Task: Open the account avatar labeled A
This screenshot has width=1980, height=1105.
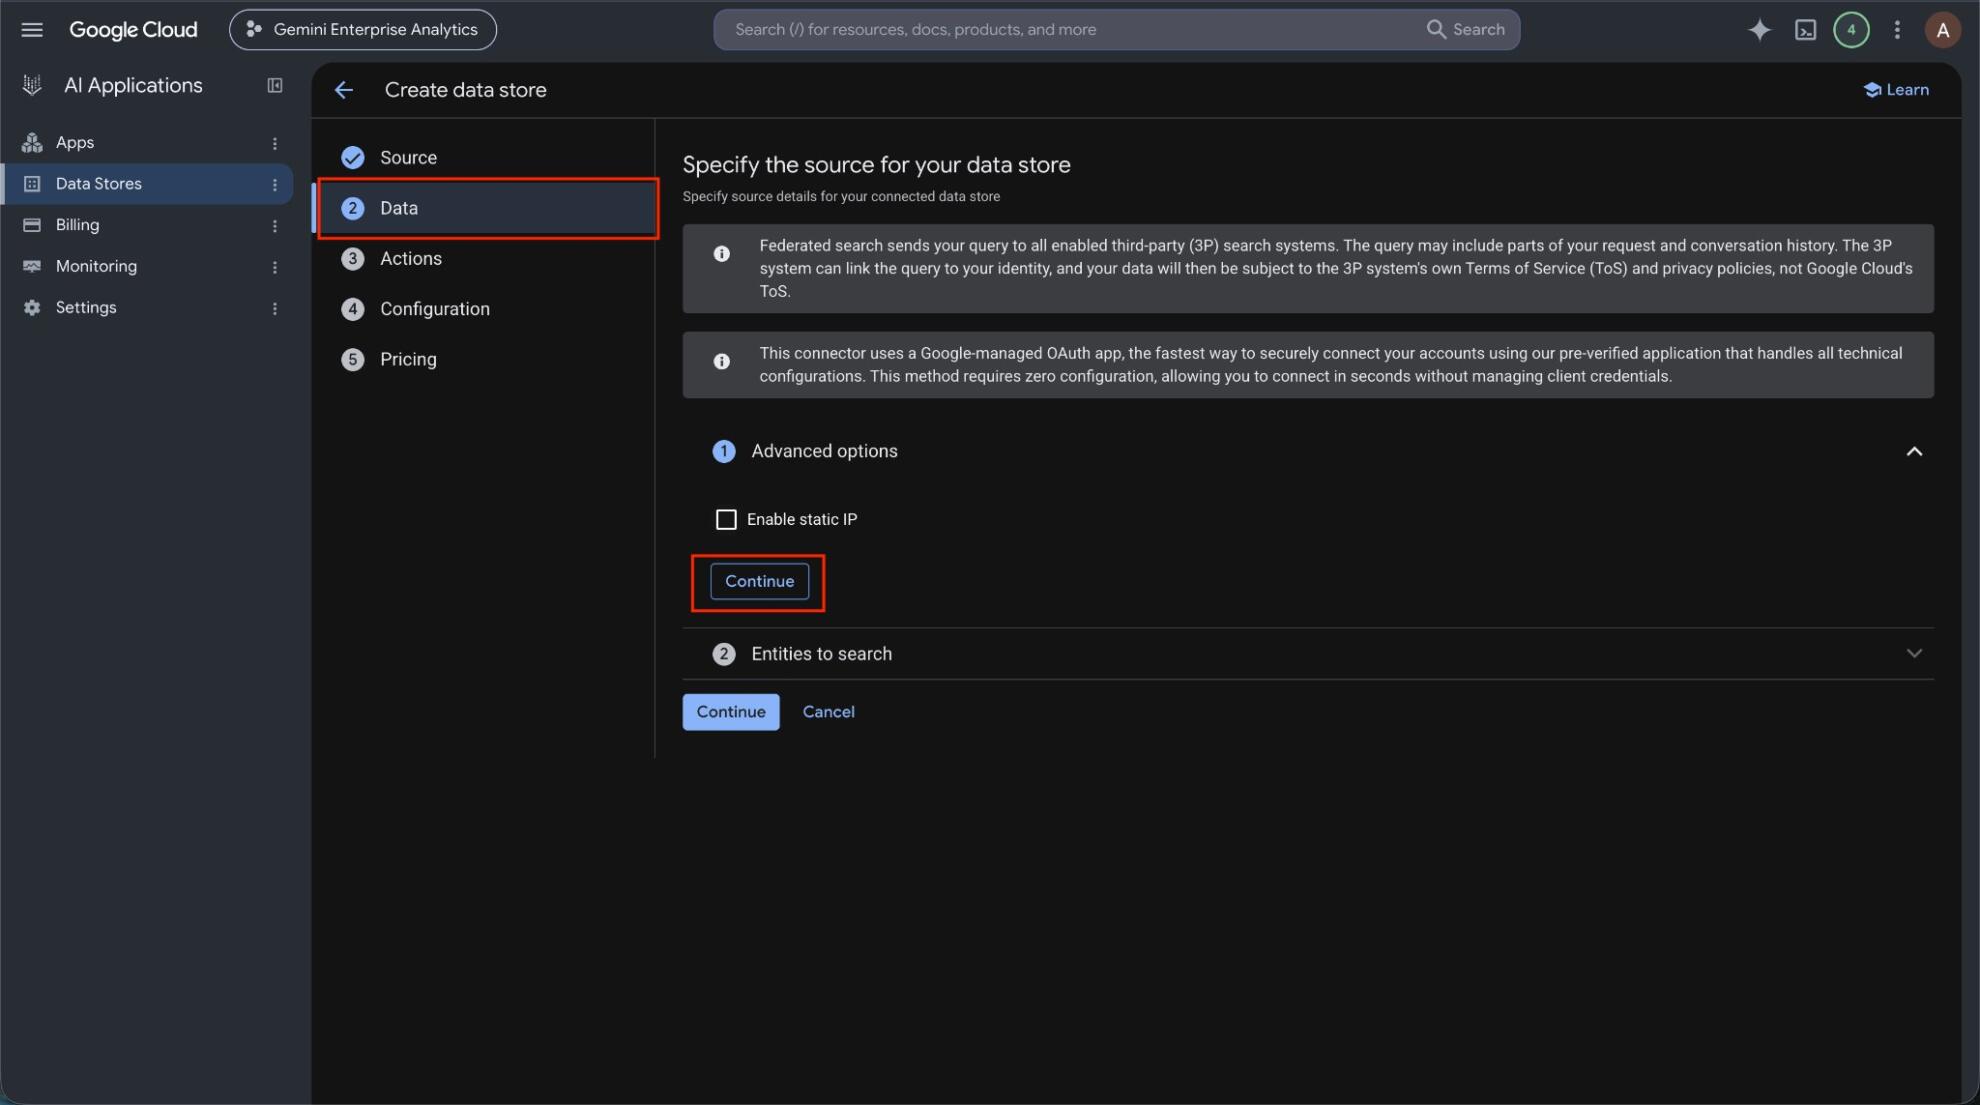Action: tap(1942, 30)
